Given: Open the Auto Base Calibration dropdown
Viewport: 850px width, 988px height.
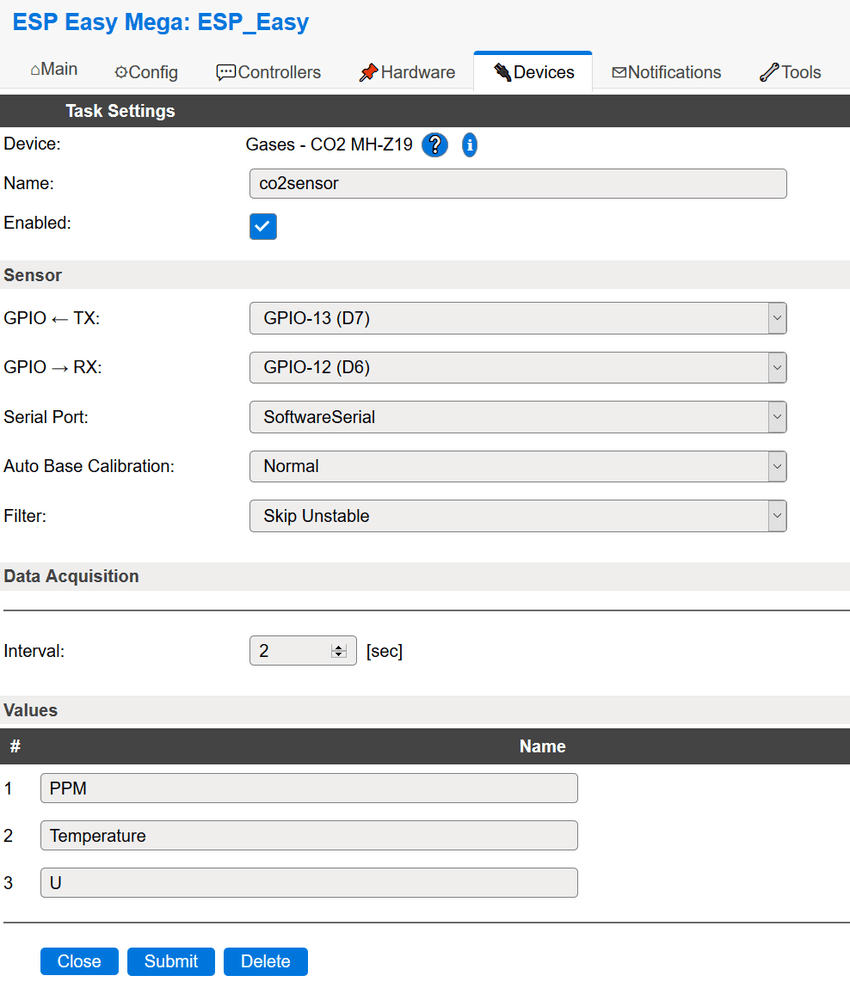Looking at the screenshot, I should (518, 466).
